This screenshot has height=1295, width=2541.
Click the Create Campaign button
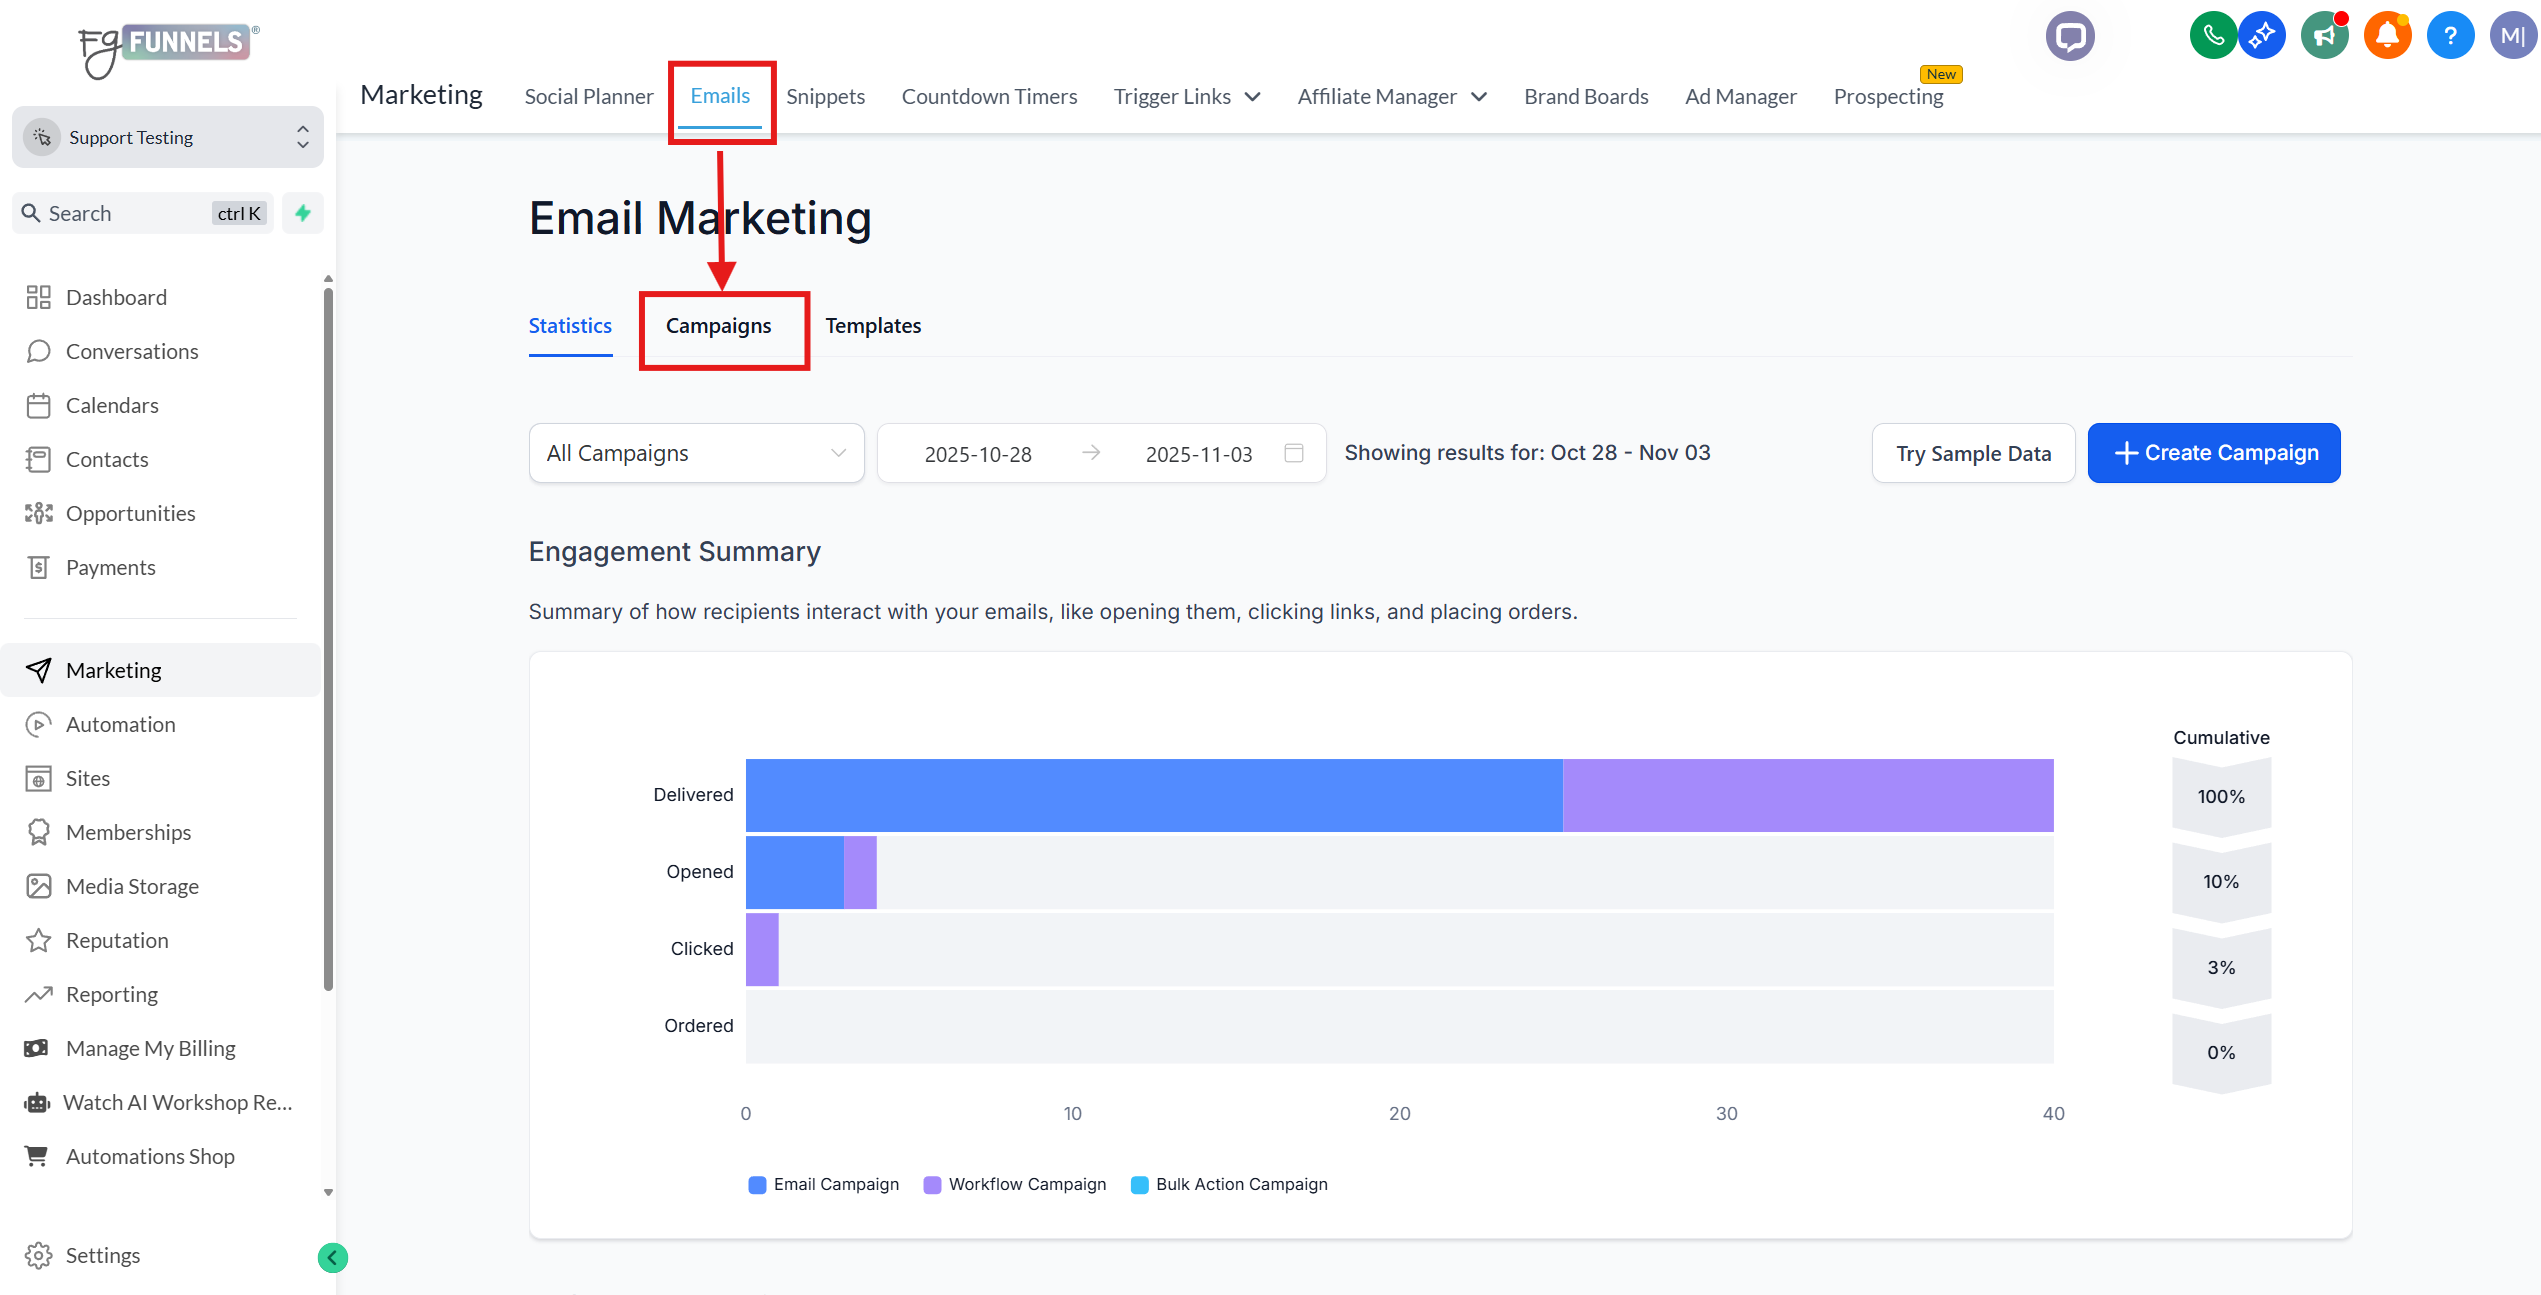(x=2214, y=453)
